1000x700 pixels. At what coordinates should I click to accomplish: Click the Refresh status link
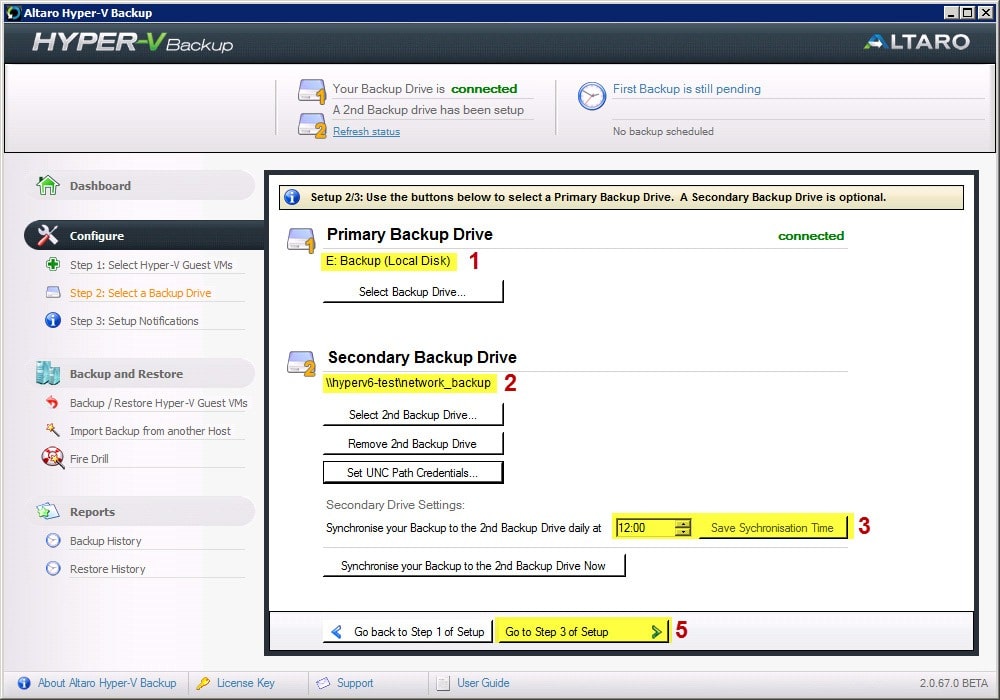(x=366, y=131)
